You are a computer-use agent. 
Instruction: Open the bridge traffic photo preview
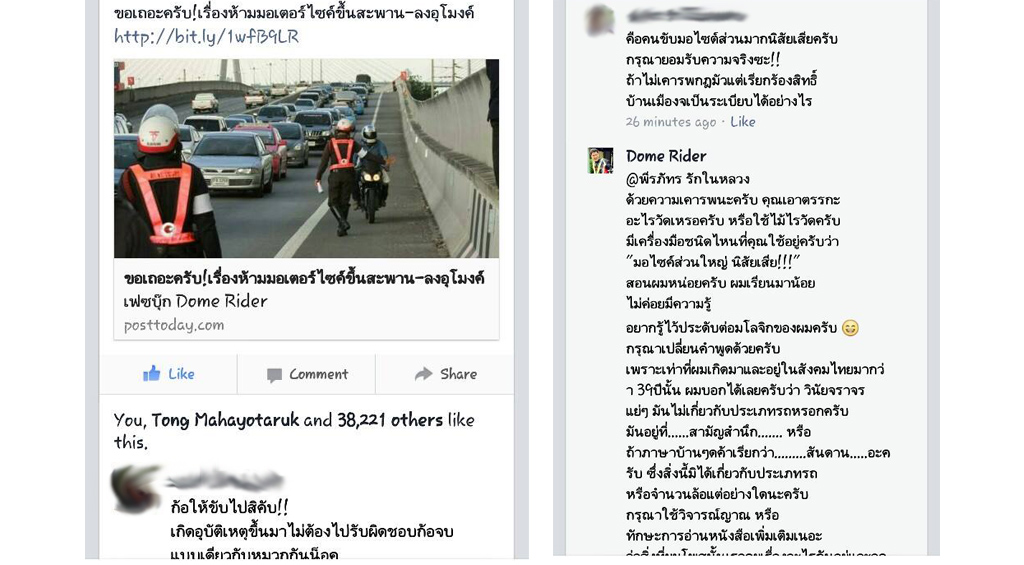coord(306,158)
